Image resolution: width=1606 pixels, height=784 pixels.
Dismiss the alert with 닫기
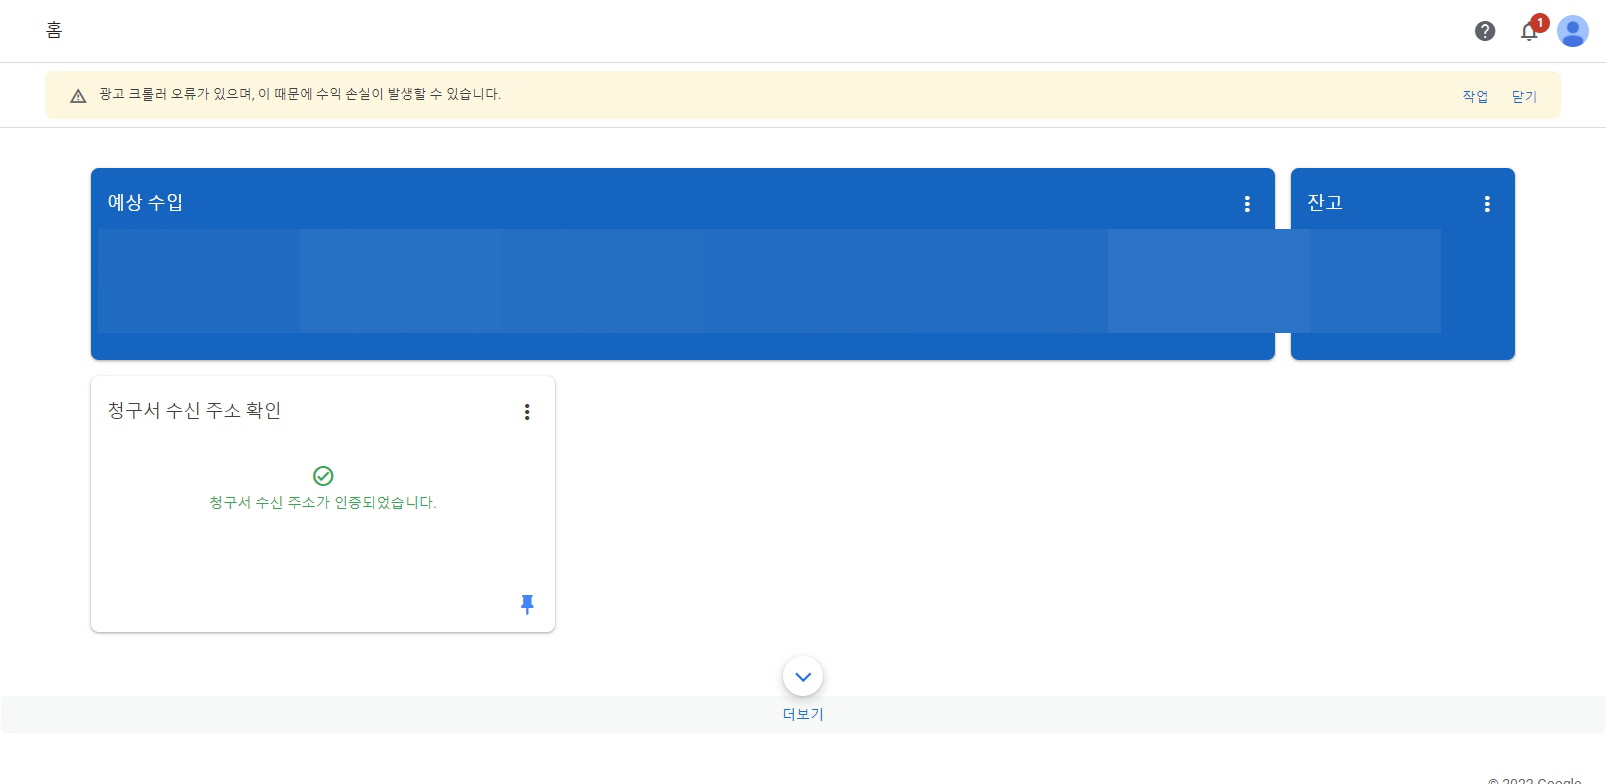pyautogui.click(x=1524, y=96)
